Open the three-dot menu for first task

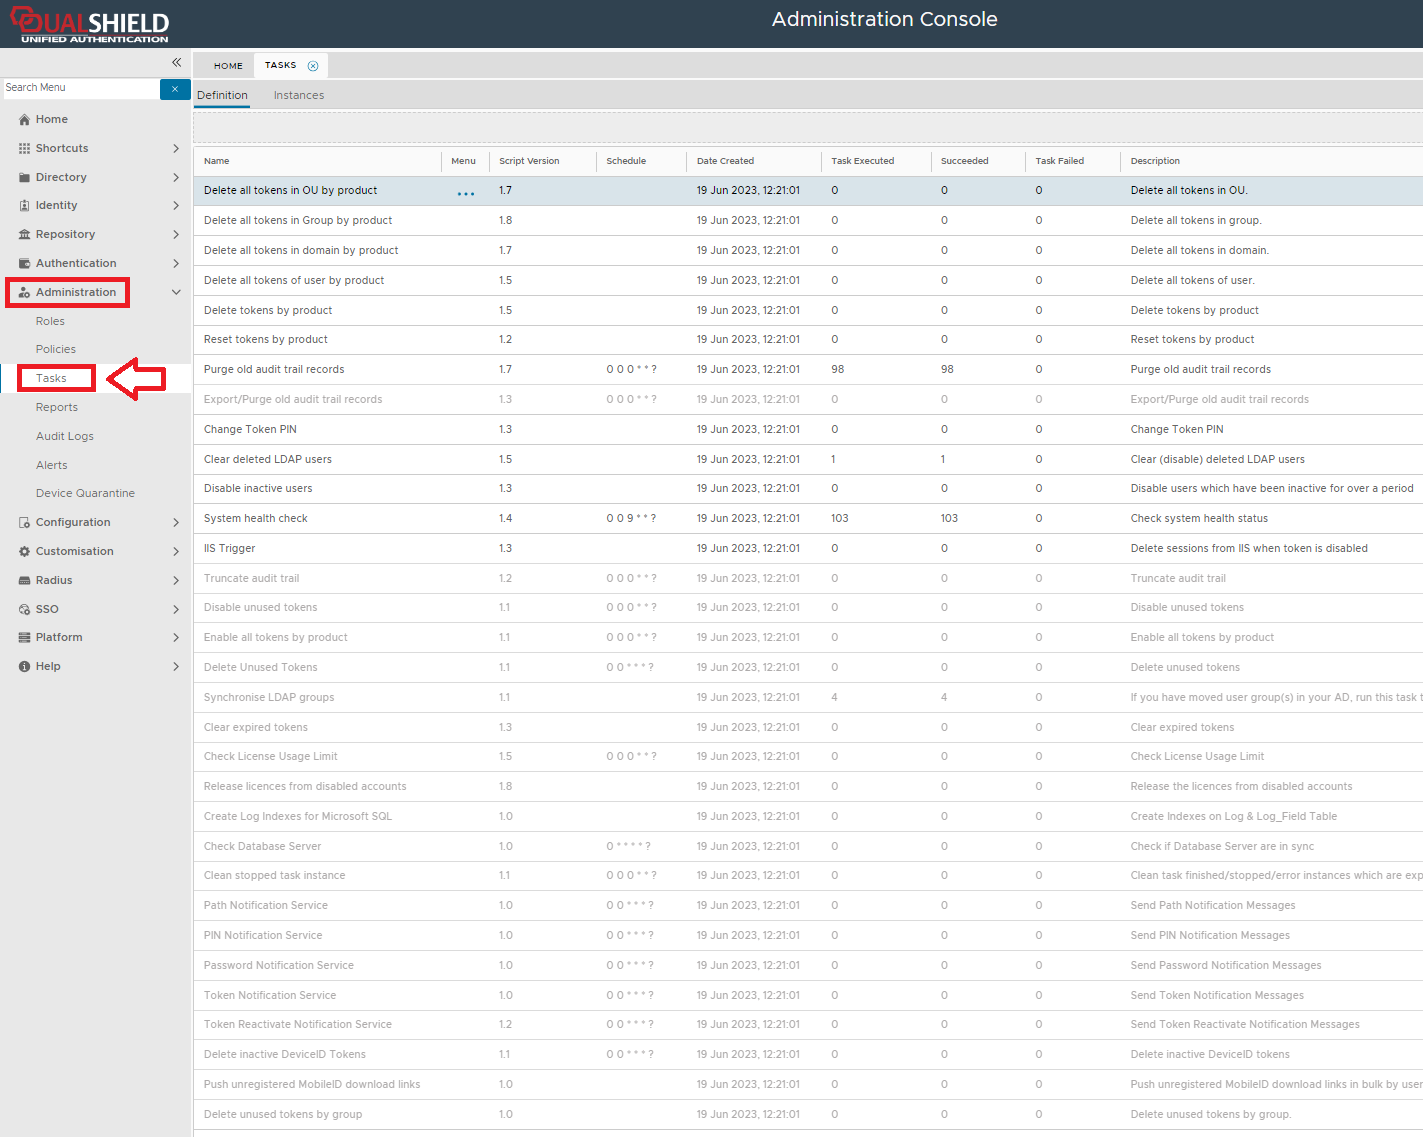(465, 192)
